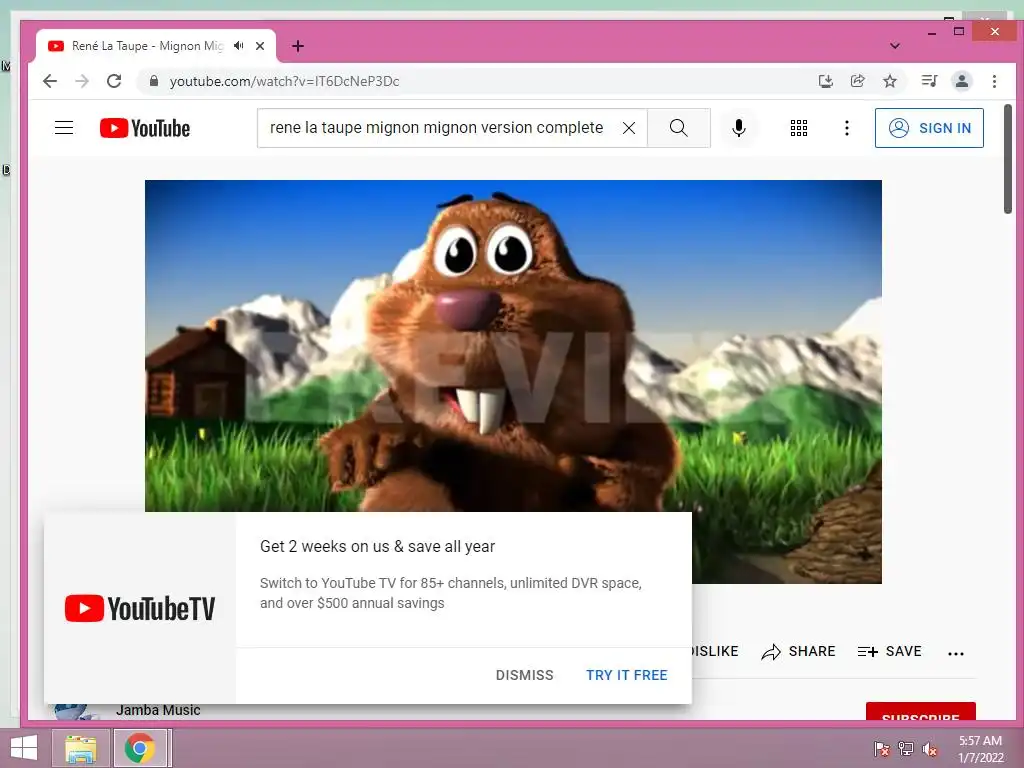Open the Action Center flag tray icon
This screenshot has height=768, width=1024.
pyautogui.click(x=881, y=748)
